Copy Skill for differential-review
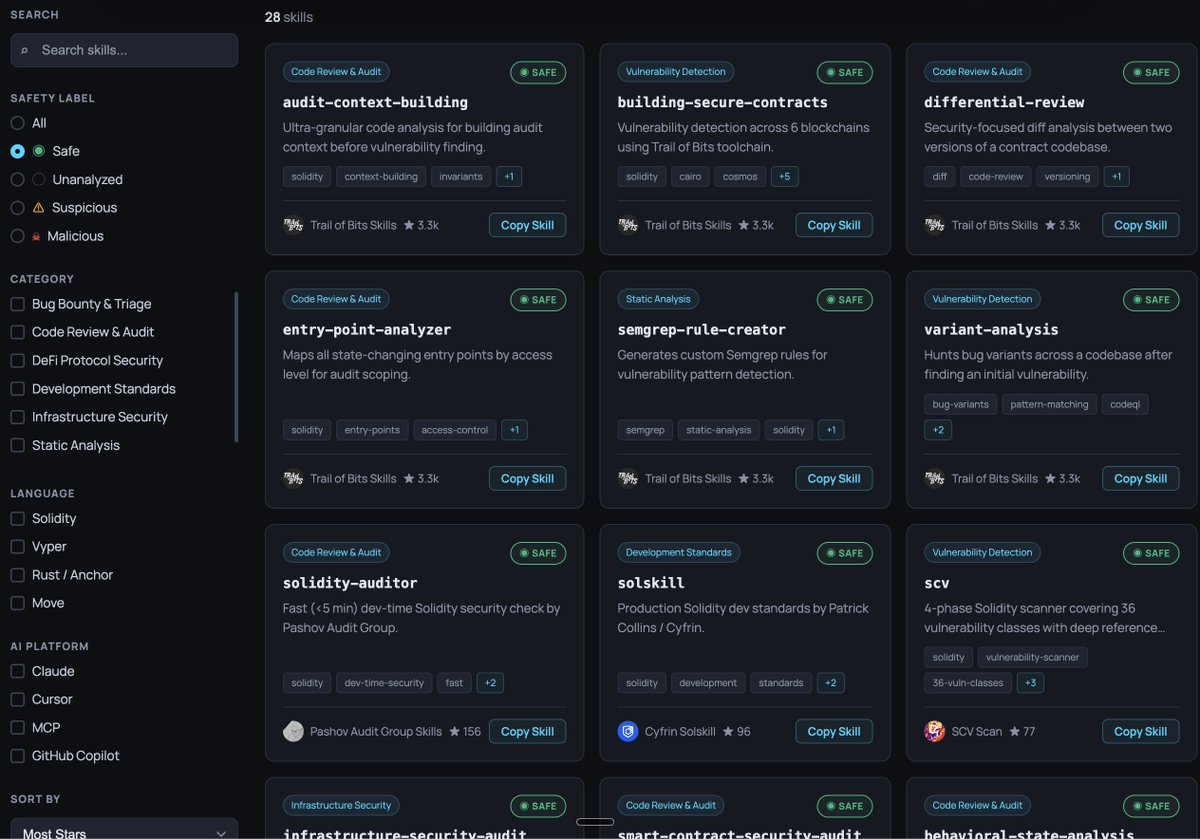Screen dimensions: 1200x839 tap(1141, 225)
